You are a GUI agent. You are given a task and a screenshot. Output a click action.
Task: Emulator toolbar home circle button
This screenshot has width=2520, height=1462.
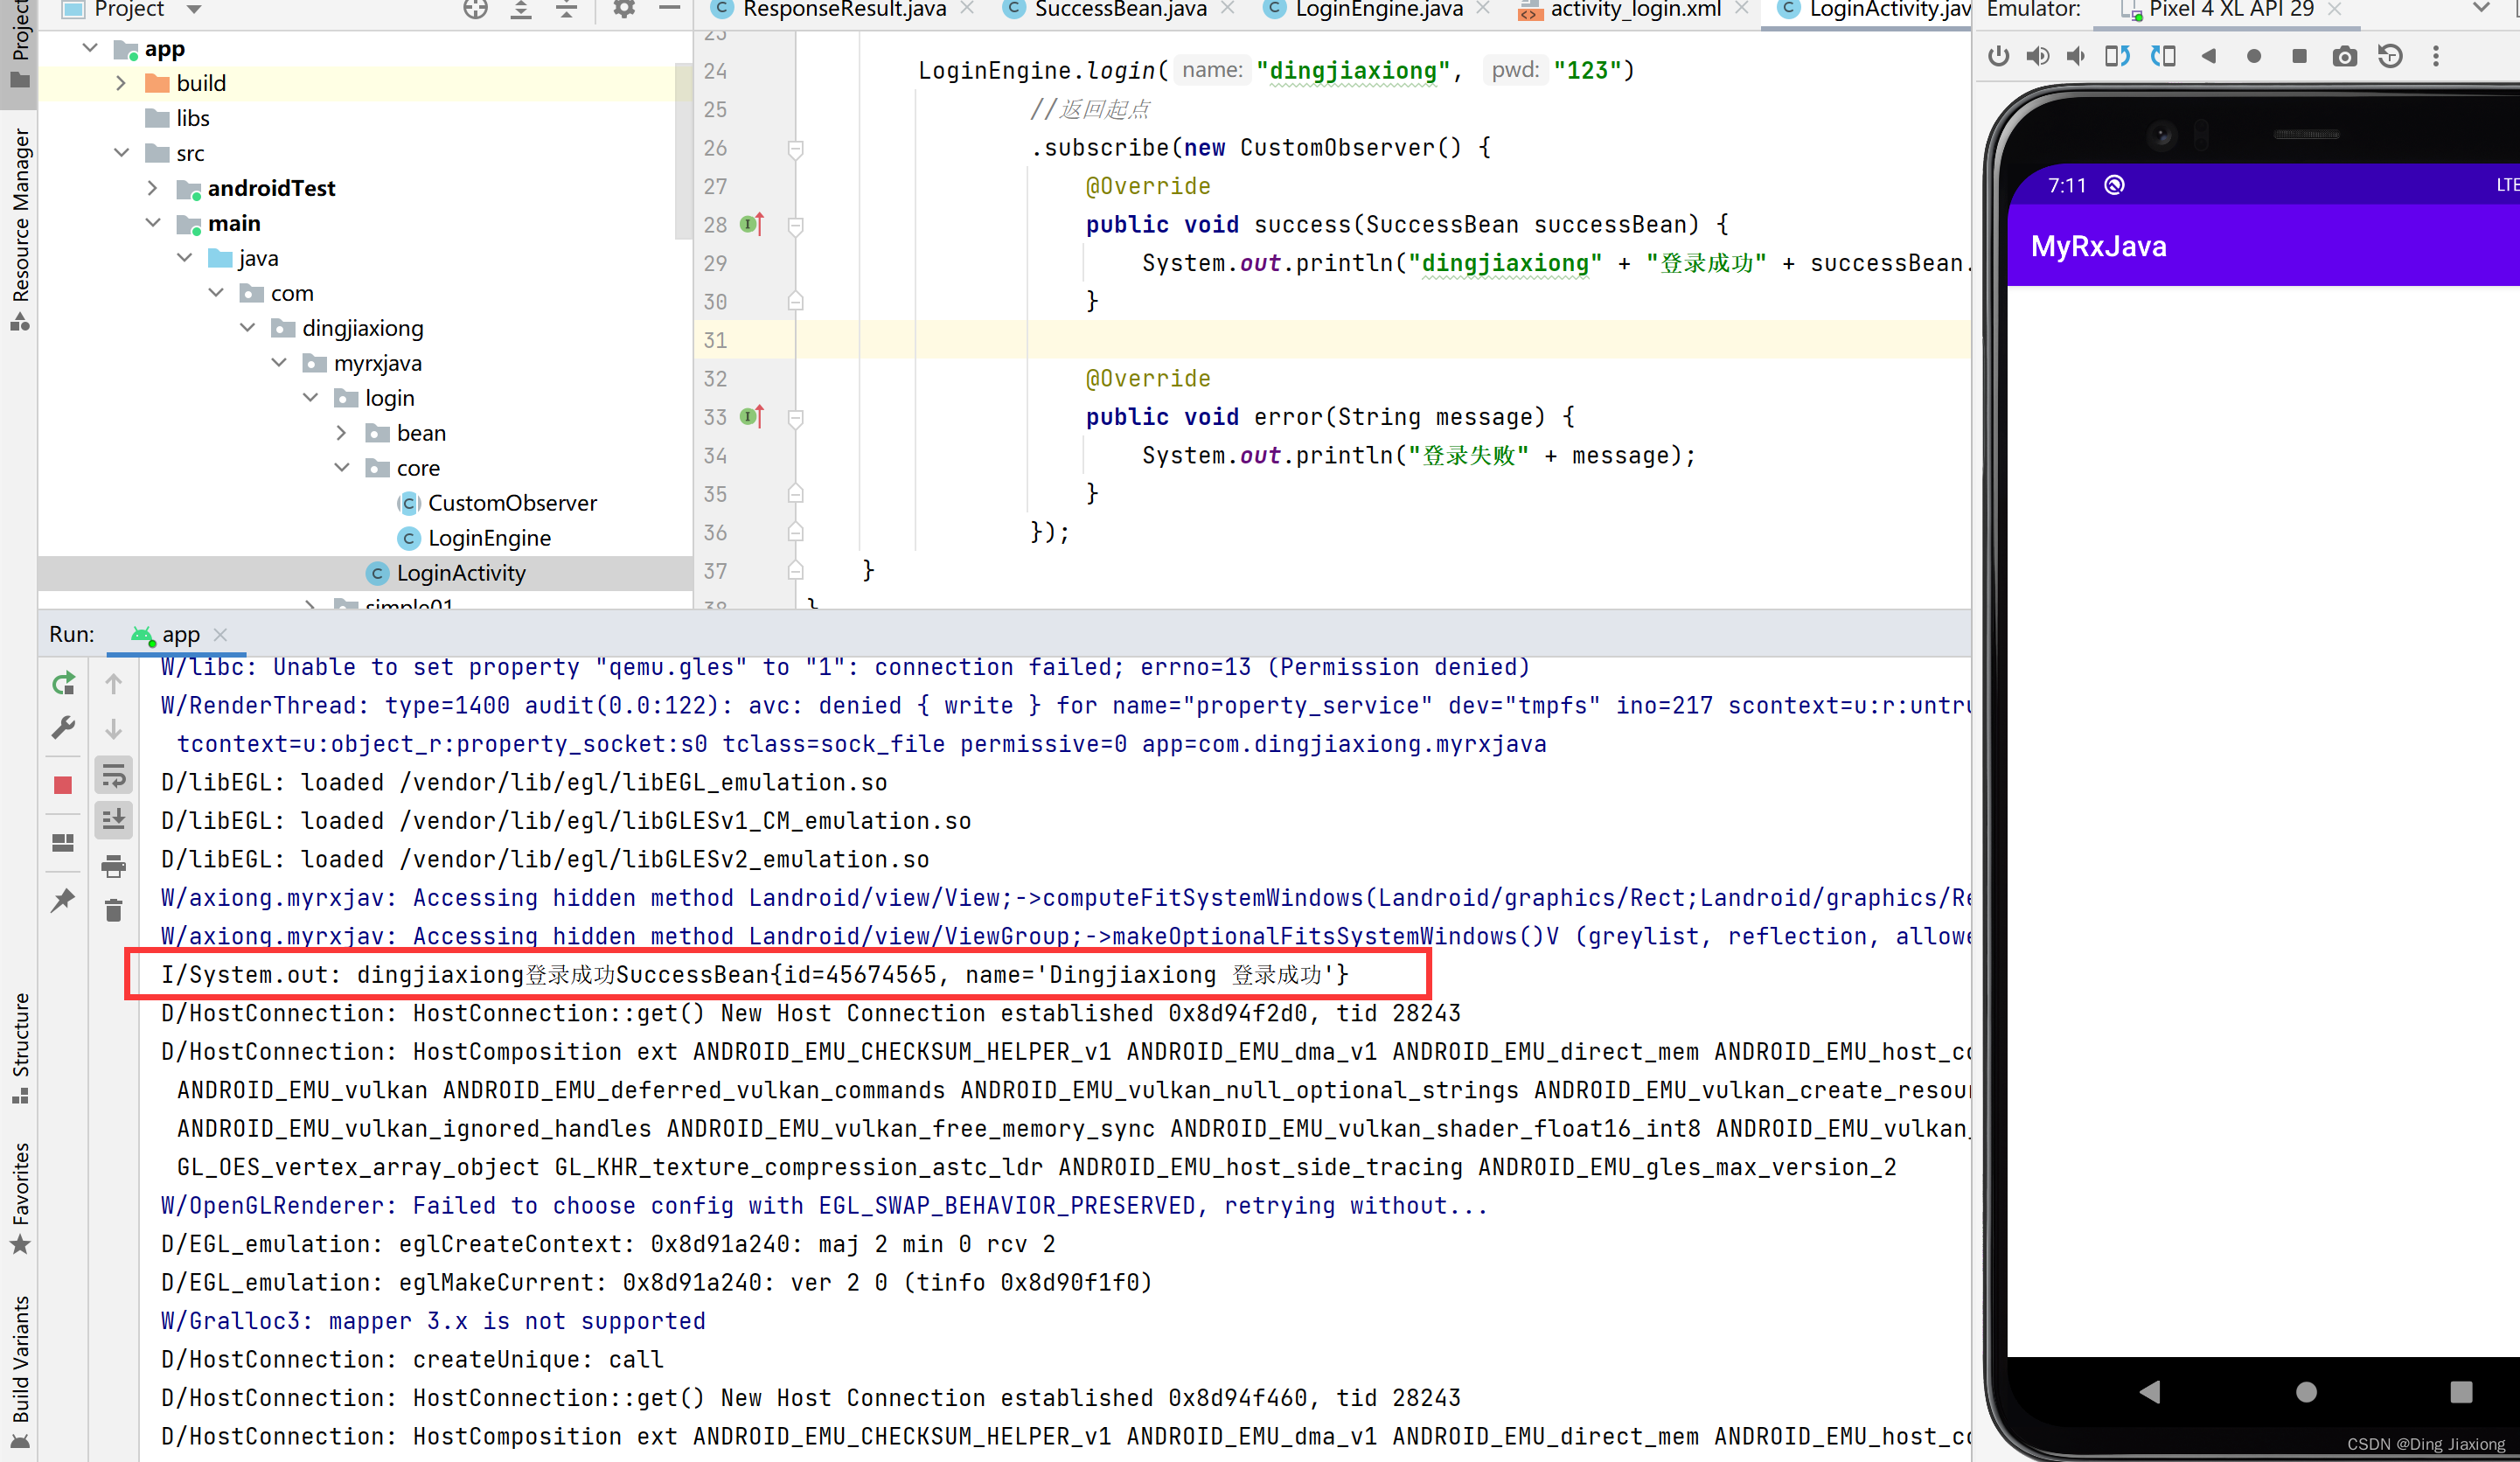(x=2253, y=56)
